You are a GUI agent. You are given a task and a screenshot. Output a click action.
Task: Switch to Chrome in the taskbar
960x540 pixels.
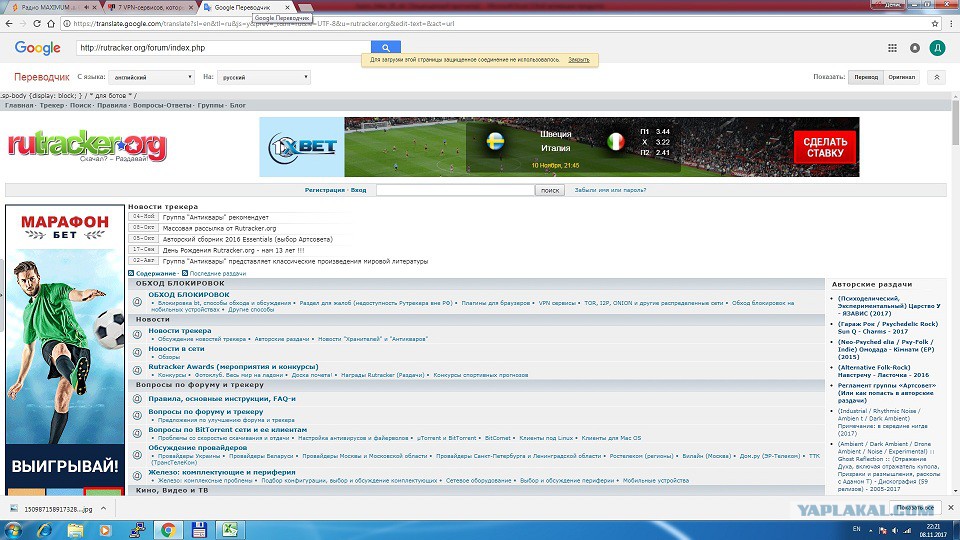[168, 530]
